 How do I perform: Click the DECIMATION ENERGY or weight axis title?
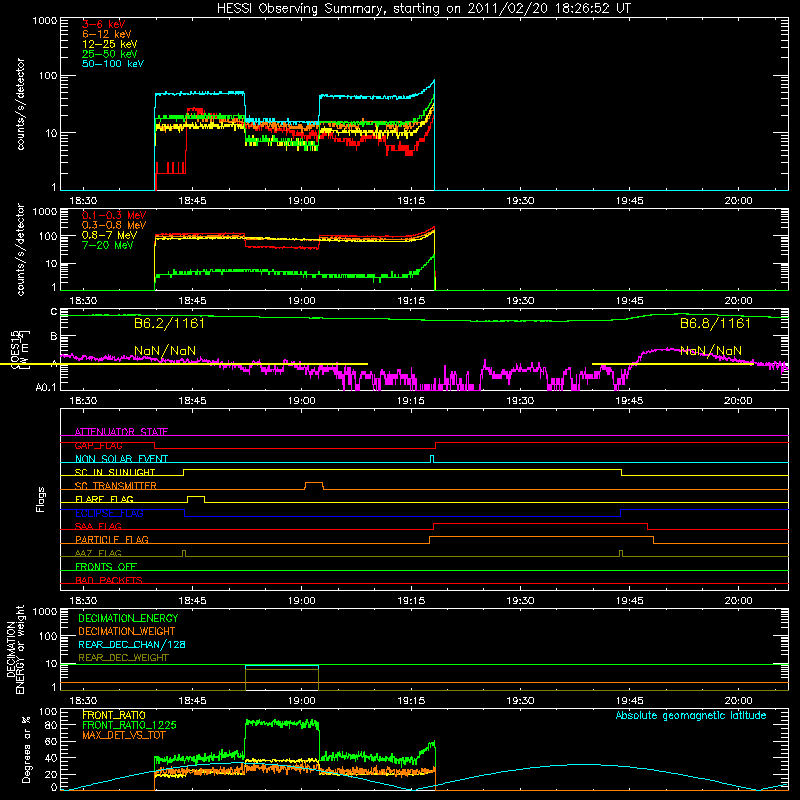14,649
